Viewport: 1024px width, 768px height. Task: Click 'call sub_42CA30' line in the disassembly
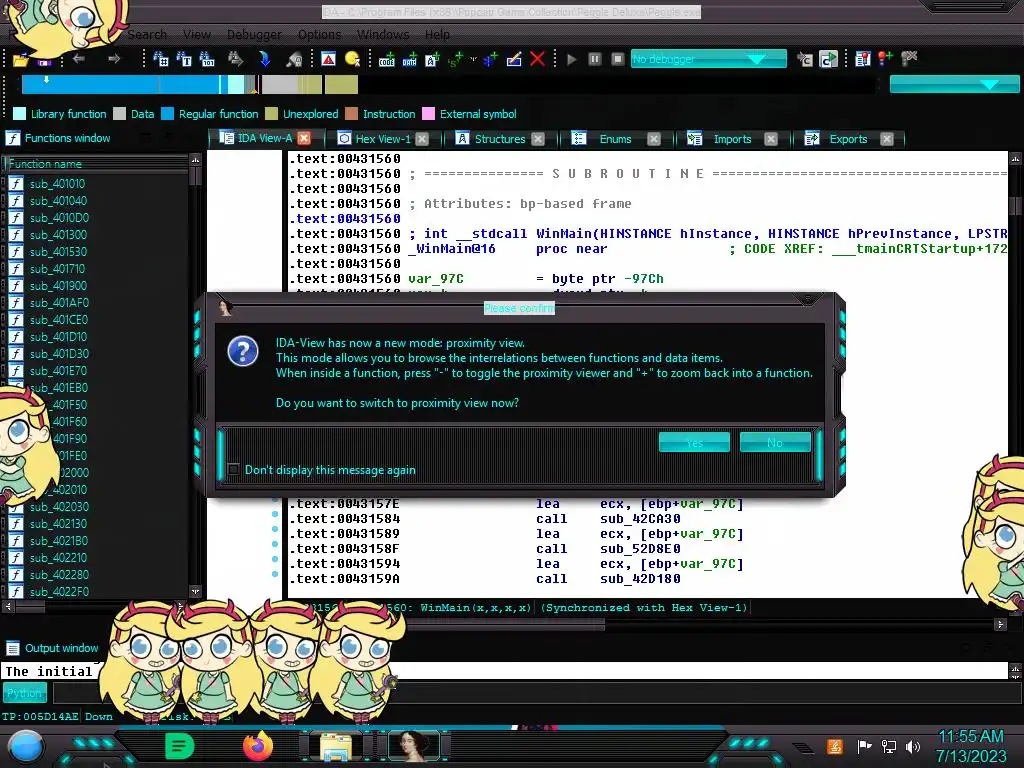pos(607,519)
